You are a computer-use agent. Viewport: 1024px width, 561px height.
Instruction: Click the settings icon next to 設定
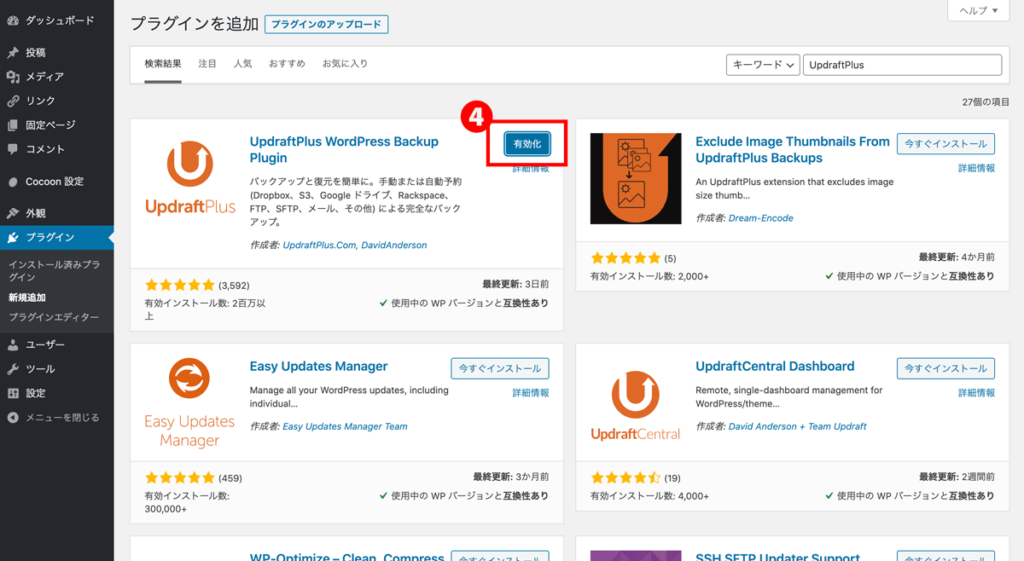pos(12,393)
